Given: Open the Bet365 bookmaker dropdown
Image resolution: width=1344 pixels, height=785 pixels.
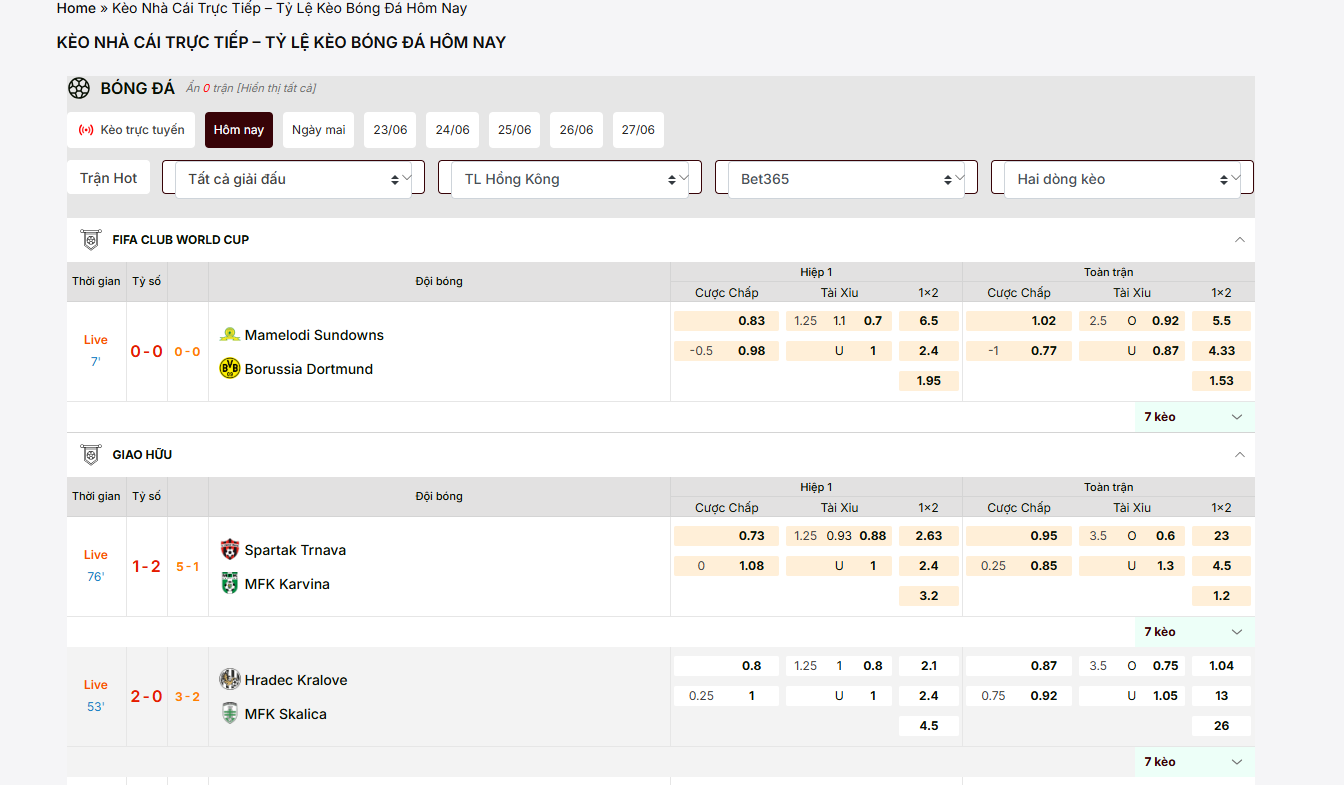Looking at the screenshot, I should coord(846,179).
